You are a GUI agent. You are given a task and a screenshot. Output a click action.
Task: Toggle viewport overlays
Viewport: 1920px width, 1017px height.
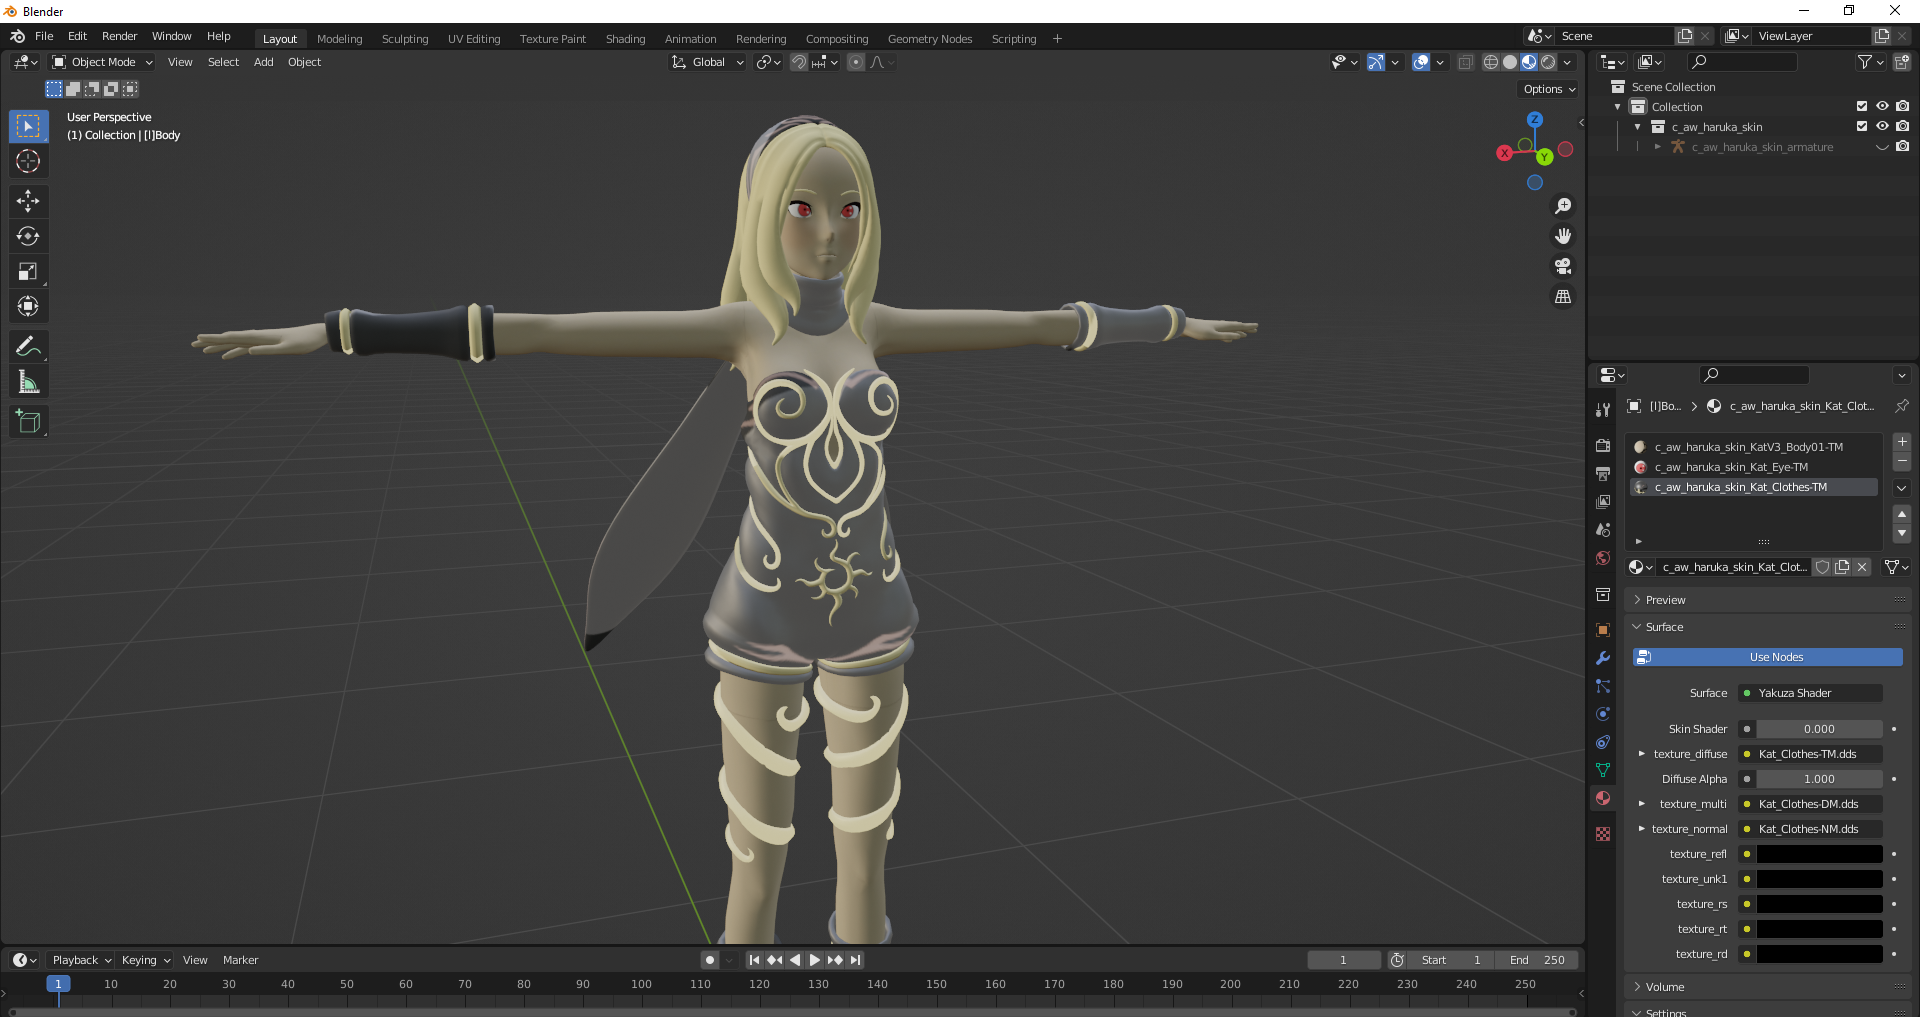point(1421,62)
